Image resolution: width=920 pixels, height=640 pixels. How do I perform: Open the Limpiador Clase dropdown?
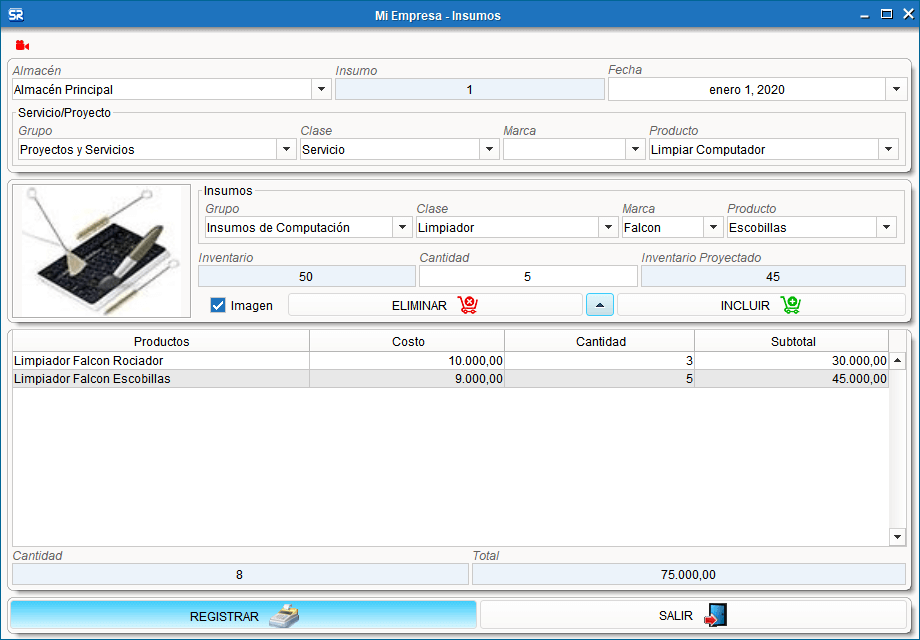(x=608, y=227)
